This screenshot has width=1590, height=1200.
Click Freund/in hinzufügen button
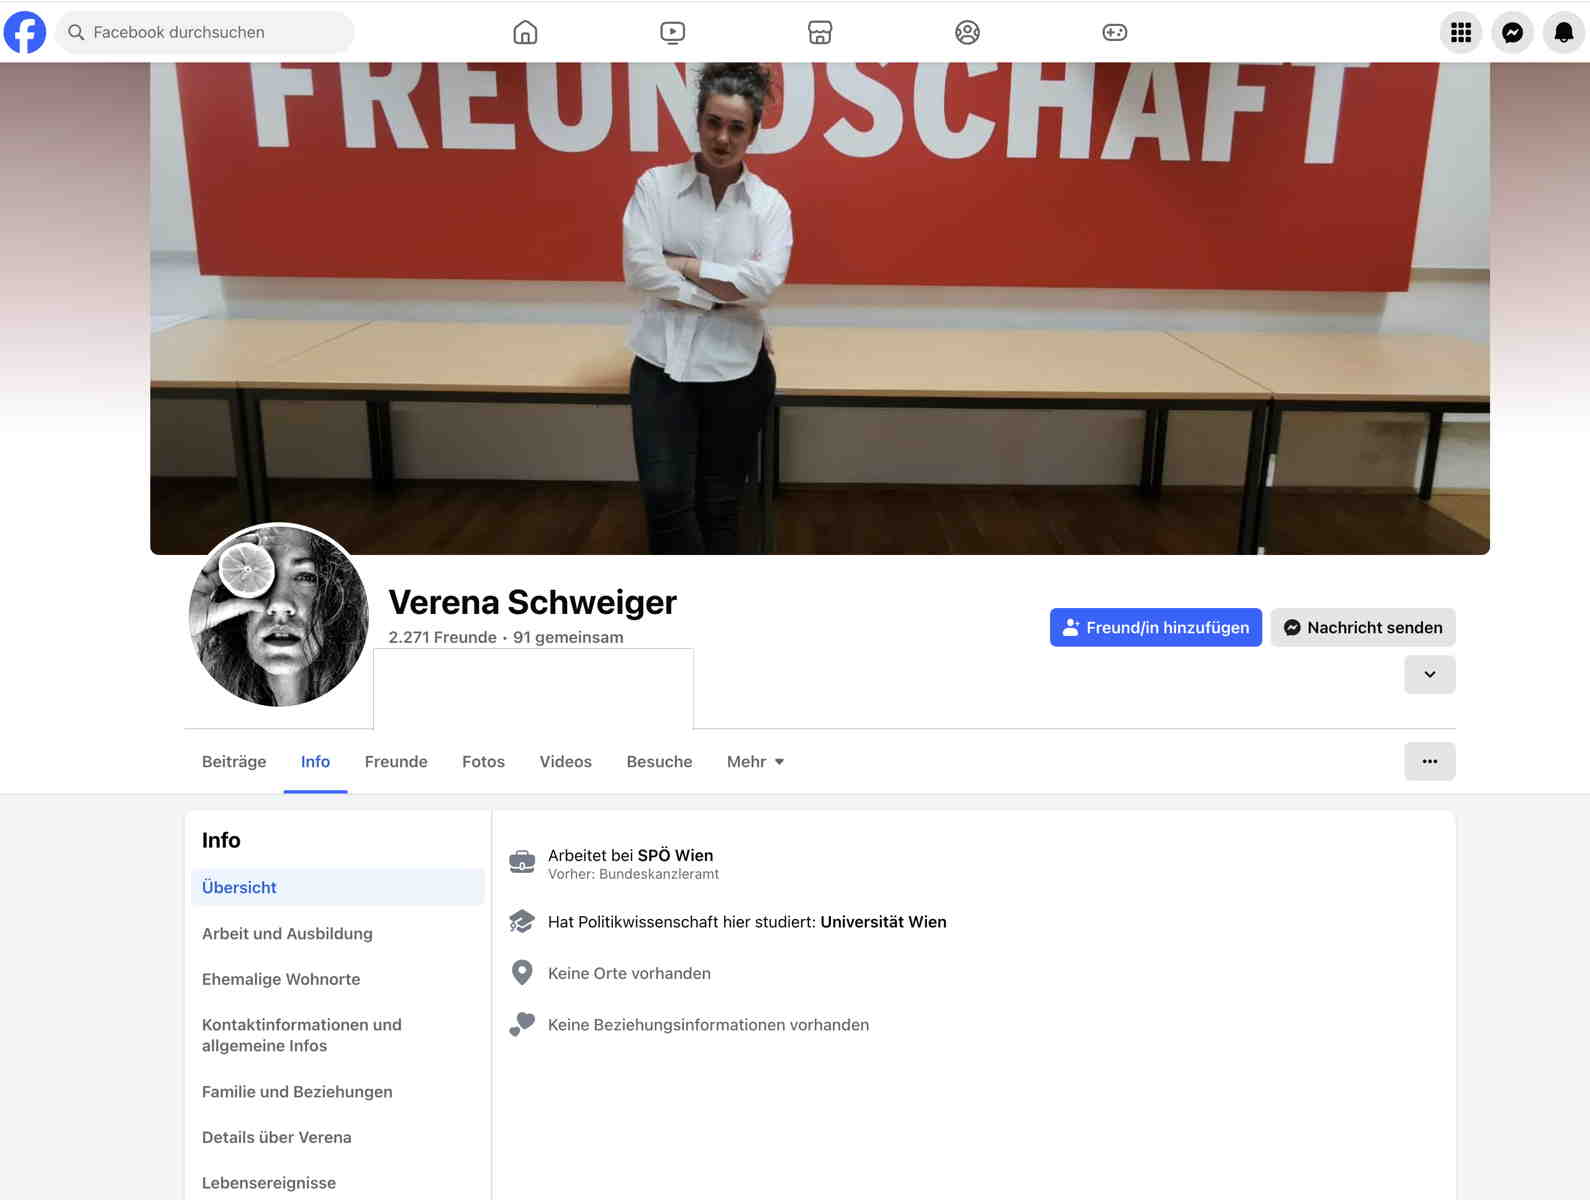pyautogui.click(x=1156, y=627)
